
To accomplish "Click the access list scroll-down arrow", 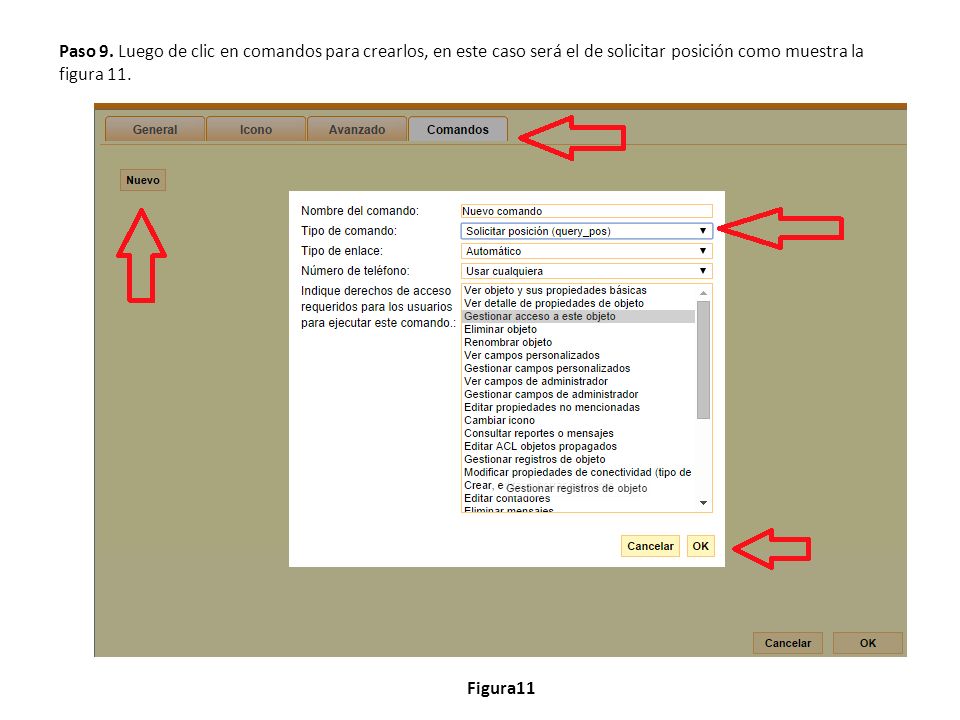I will [x=703, y=503].
